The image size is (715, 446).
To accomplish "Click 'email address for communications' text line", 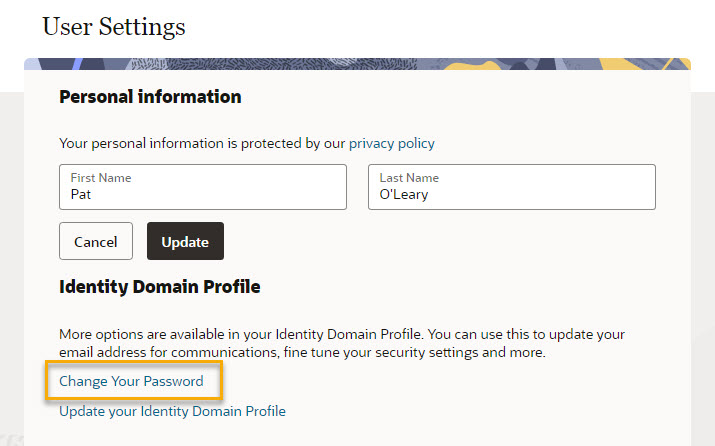I will coord(302,353).
